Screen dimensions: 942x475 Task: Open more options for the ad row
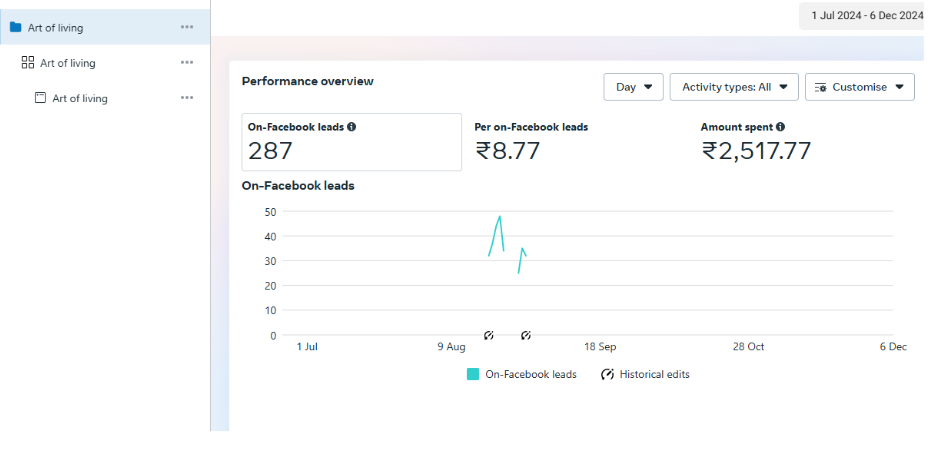187,98
